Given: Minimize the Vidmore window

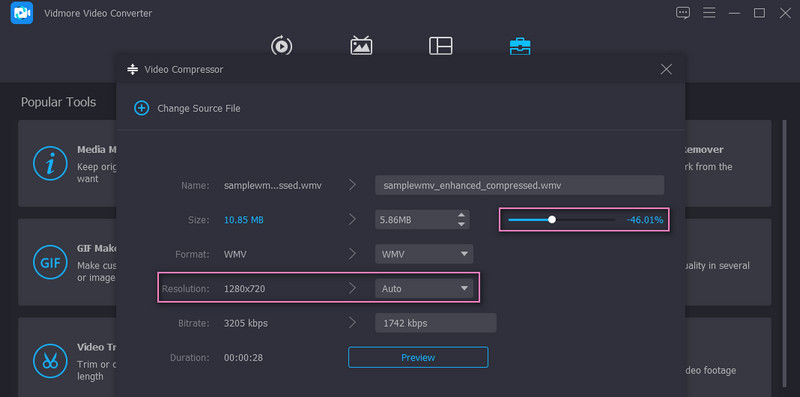Looking at the screenshot, I should pos(734,13).
